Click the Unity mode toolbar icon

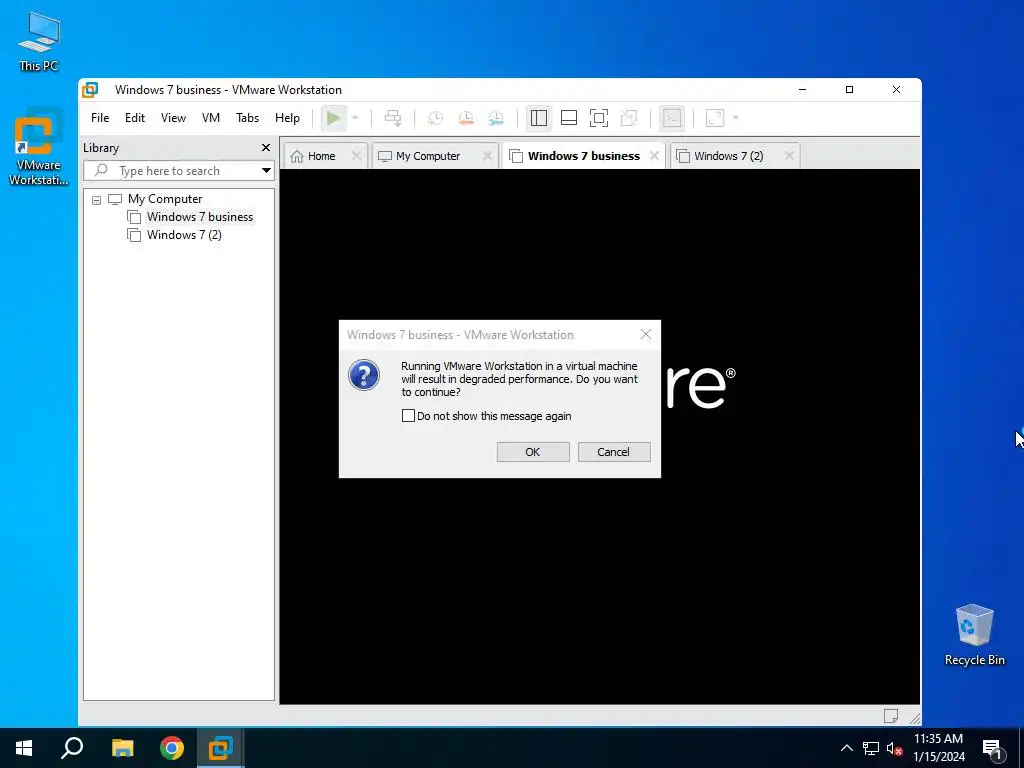point(629,118)
